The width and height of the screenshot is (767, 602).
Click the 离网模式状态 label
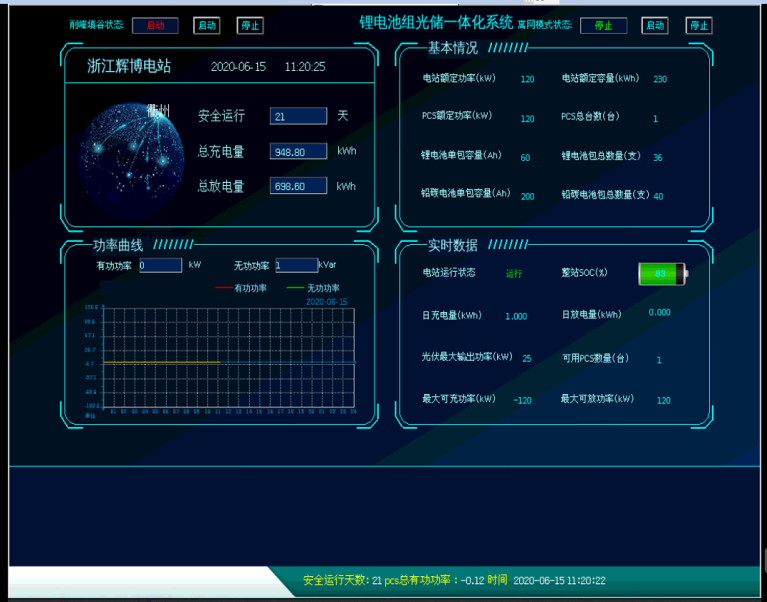click(x=544, y=24)
